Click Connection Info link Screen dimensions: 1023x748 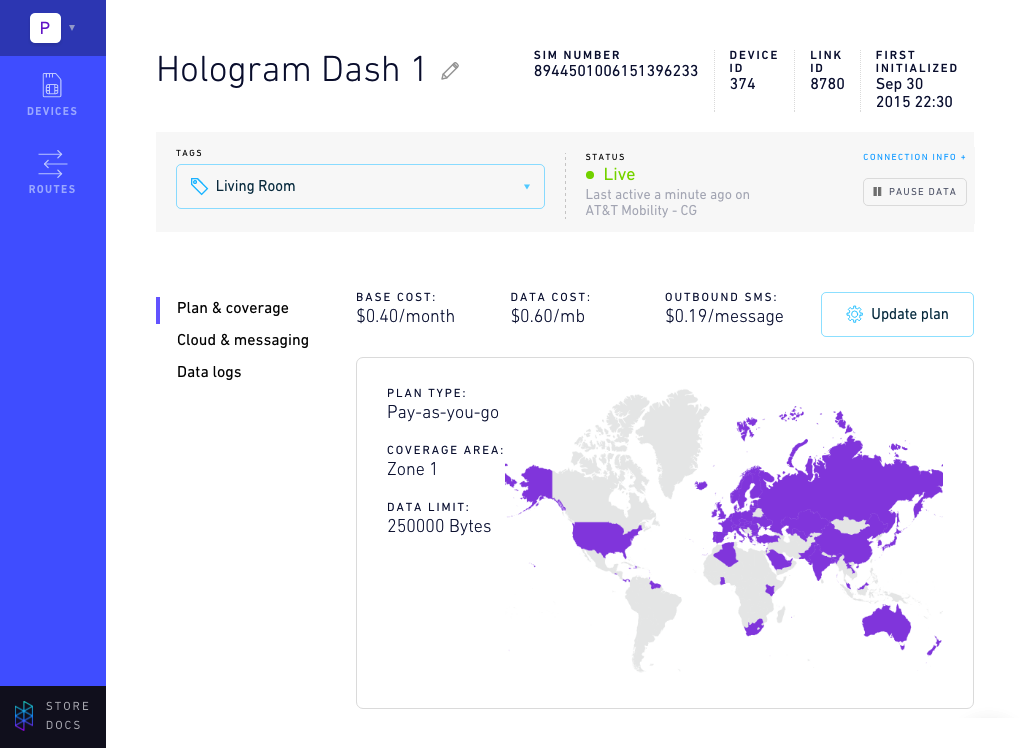click(x=914, y=157)
